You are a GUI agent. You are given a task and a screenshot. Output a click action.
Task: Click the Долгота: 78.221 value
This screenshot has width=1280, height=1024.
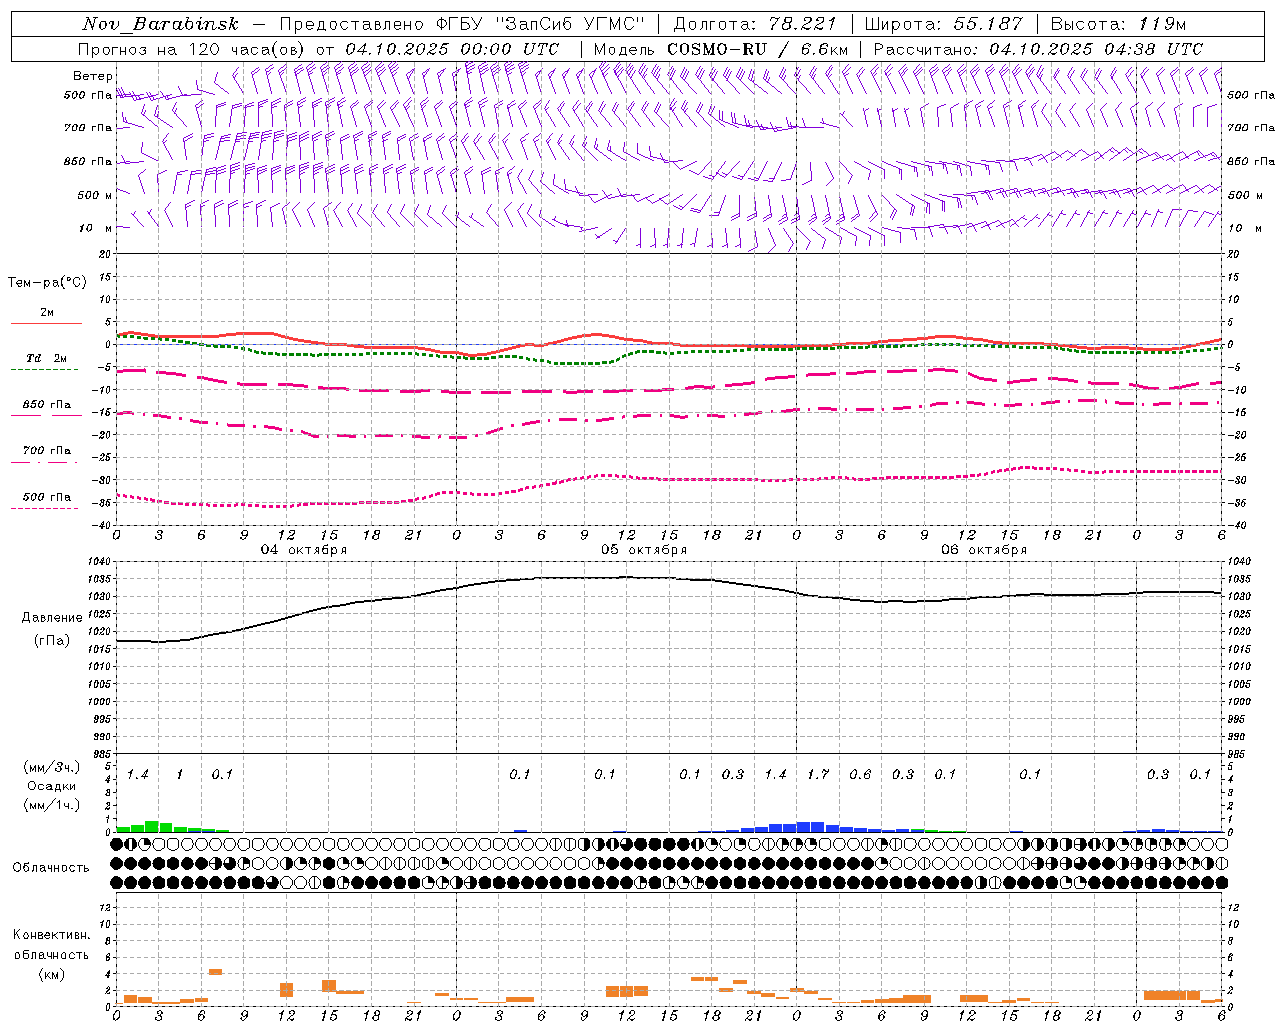coord(755,24)
